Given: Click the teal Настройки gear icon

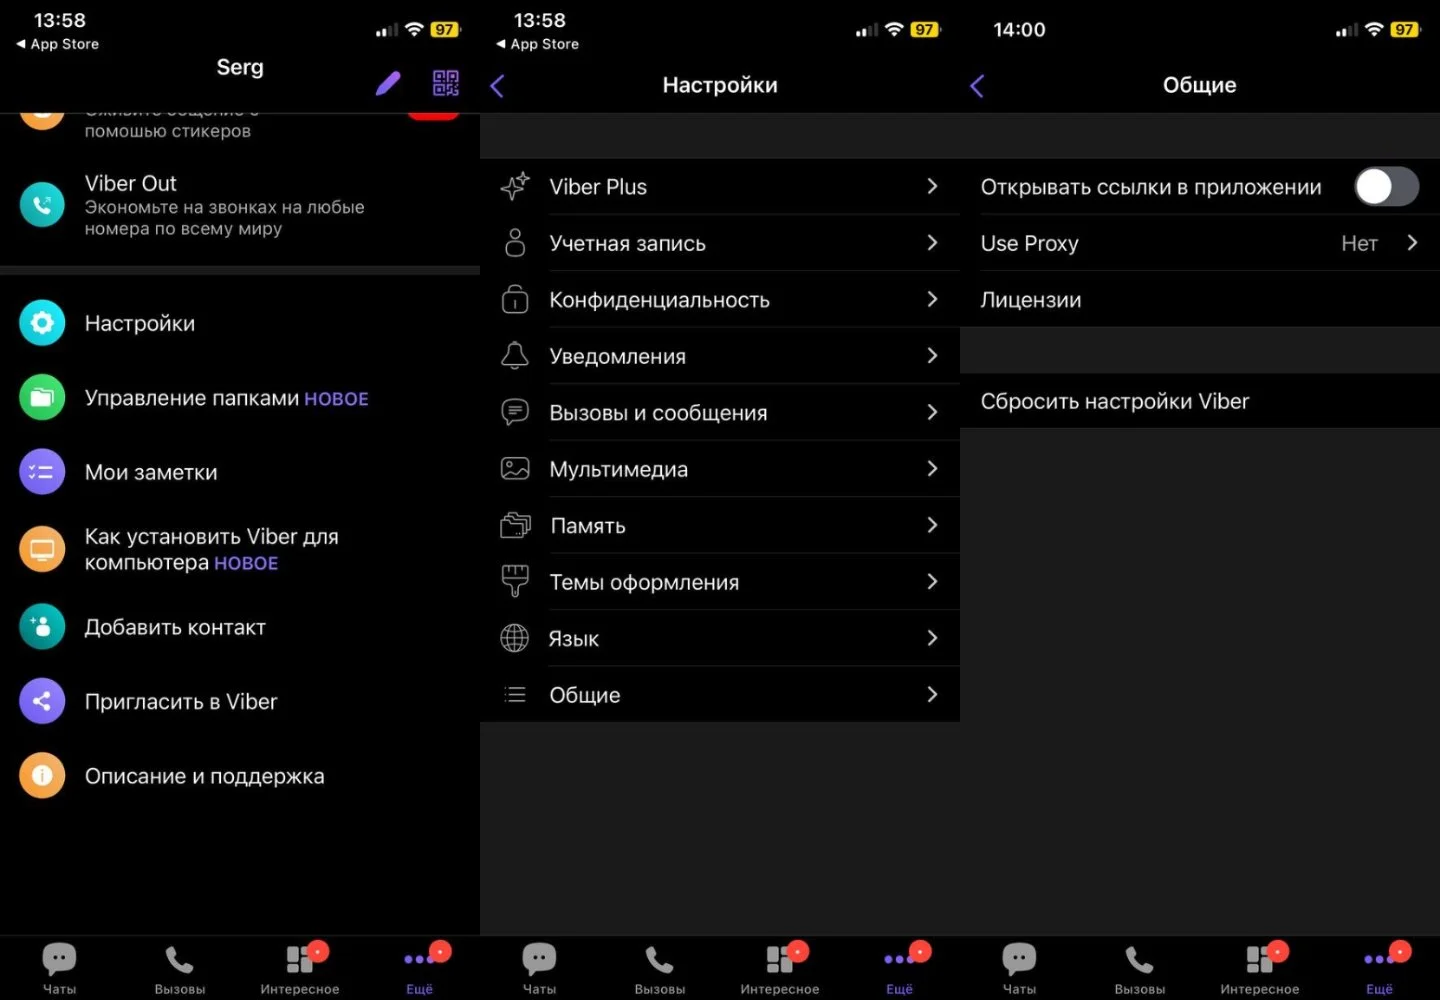Looking at the screenshot, I should tap(42, 323).
